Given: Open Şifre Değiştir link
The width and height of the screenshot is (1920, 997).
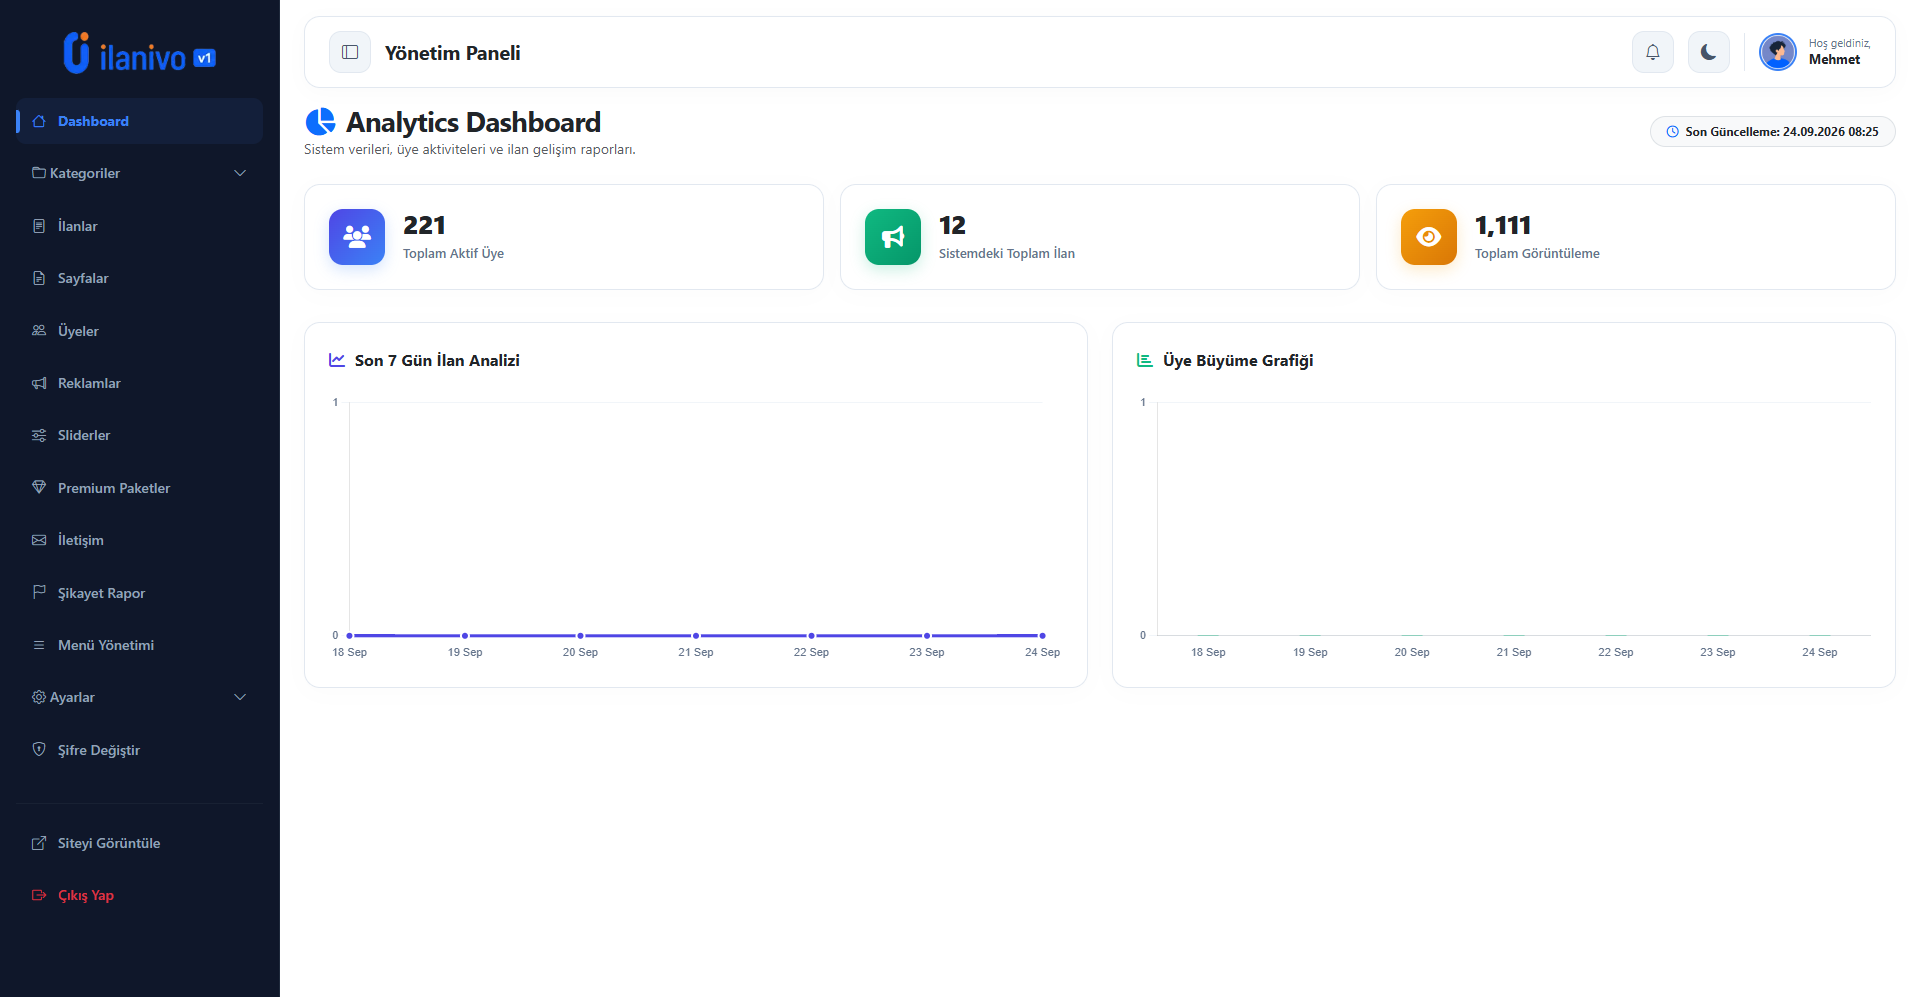Looking at the screenshot, I should pos(140,750).
